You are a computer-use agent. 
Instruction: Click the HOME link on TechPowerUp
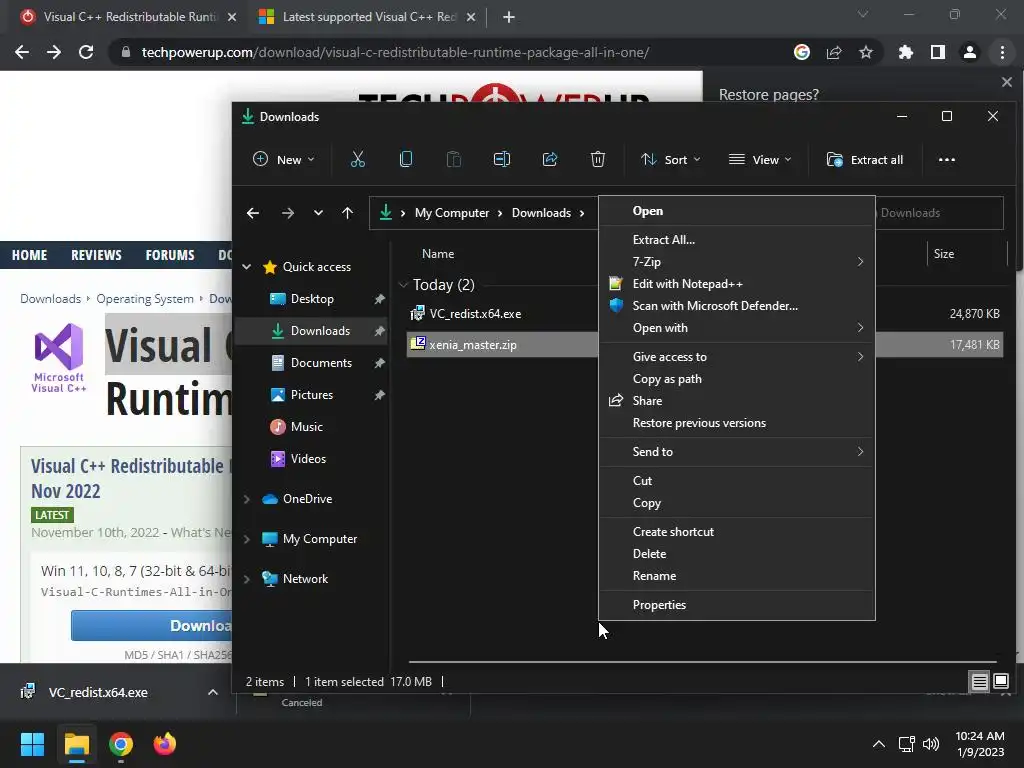(x=29, y=255)
